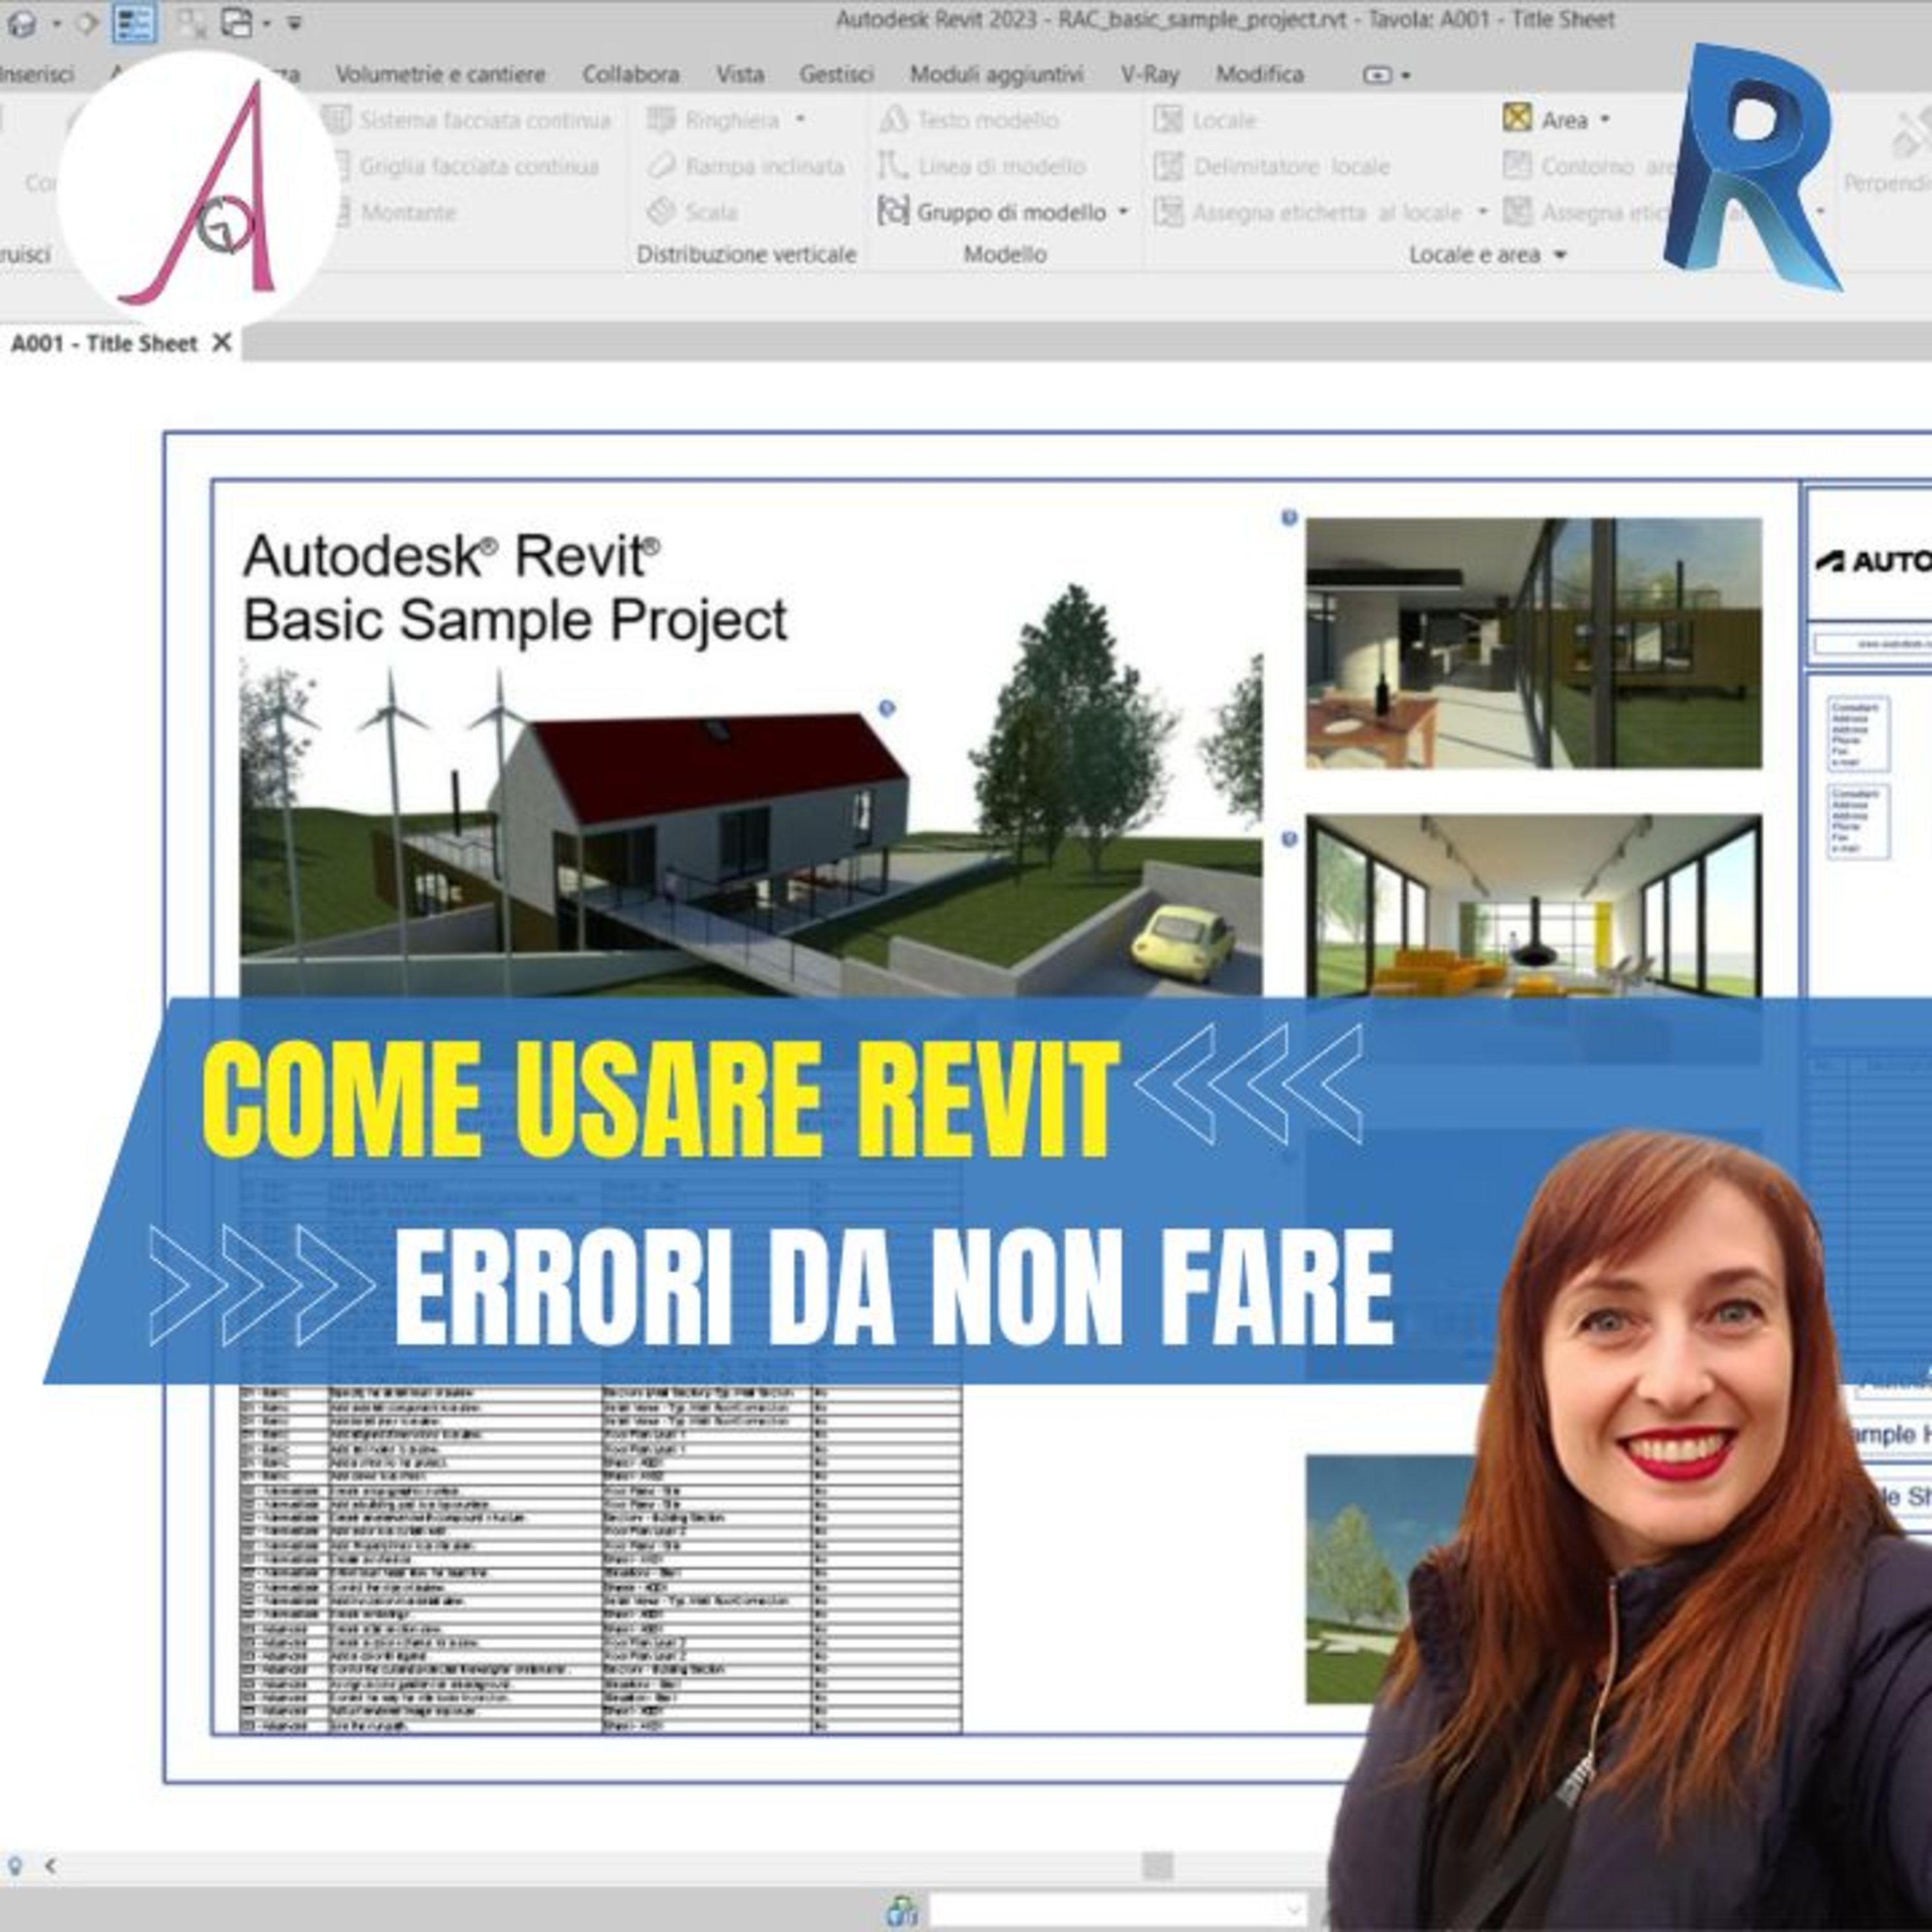Select the Locale room tool

(x=1205, y=120)
